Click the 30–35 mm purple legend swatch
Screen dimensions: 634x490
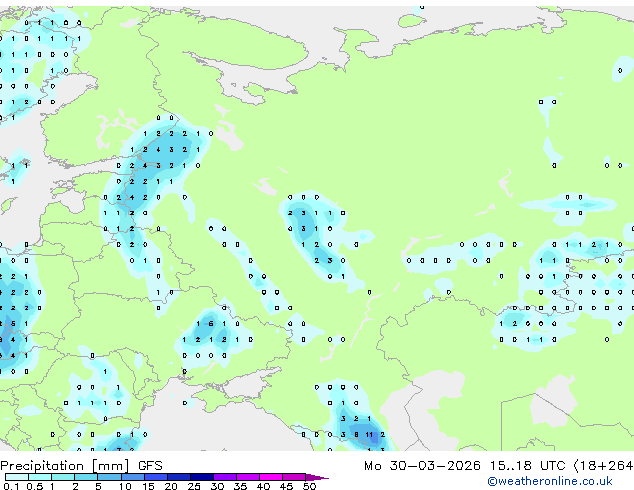click(224, 477)
